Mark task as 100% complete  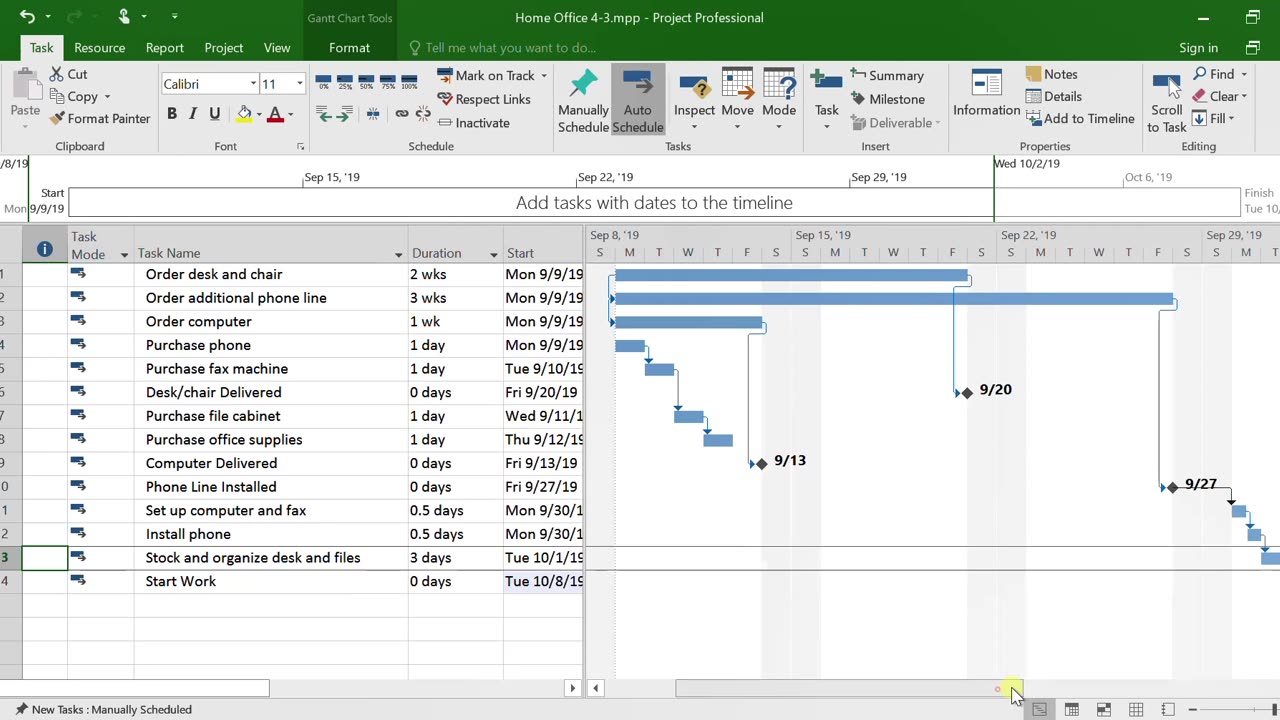[409, 82]
